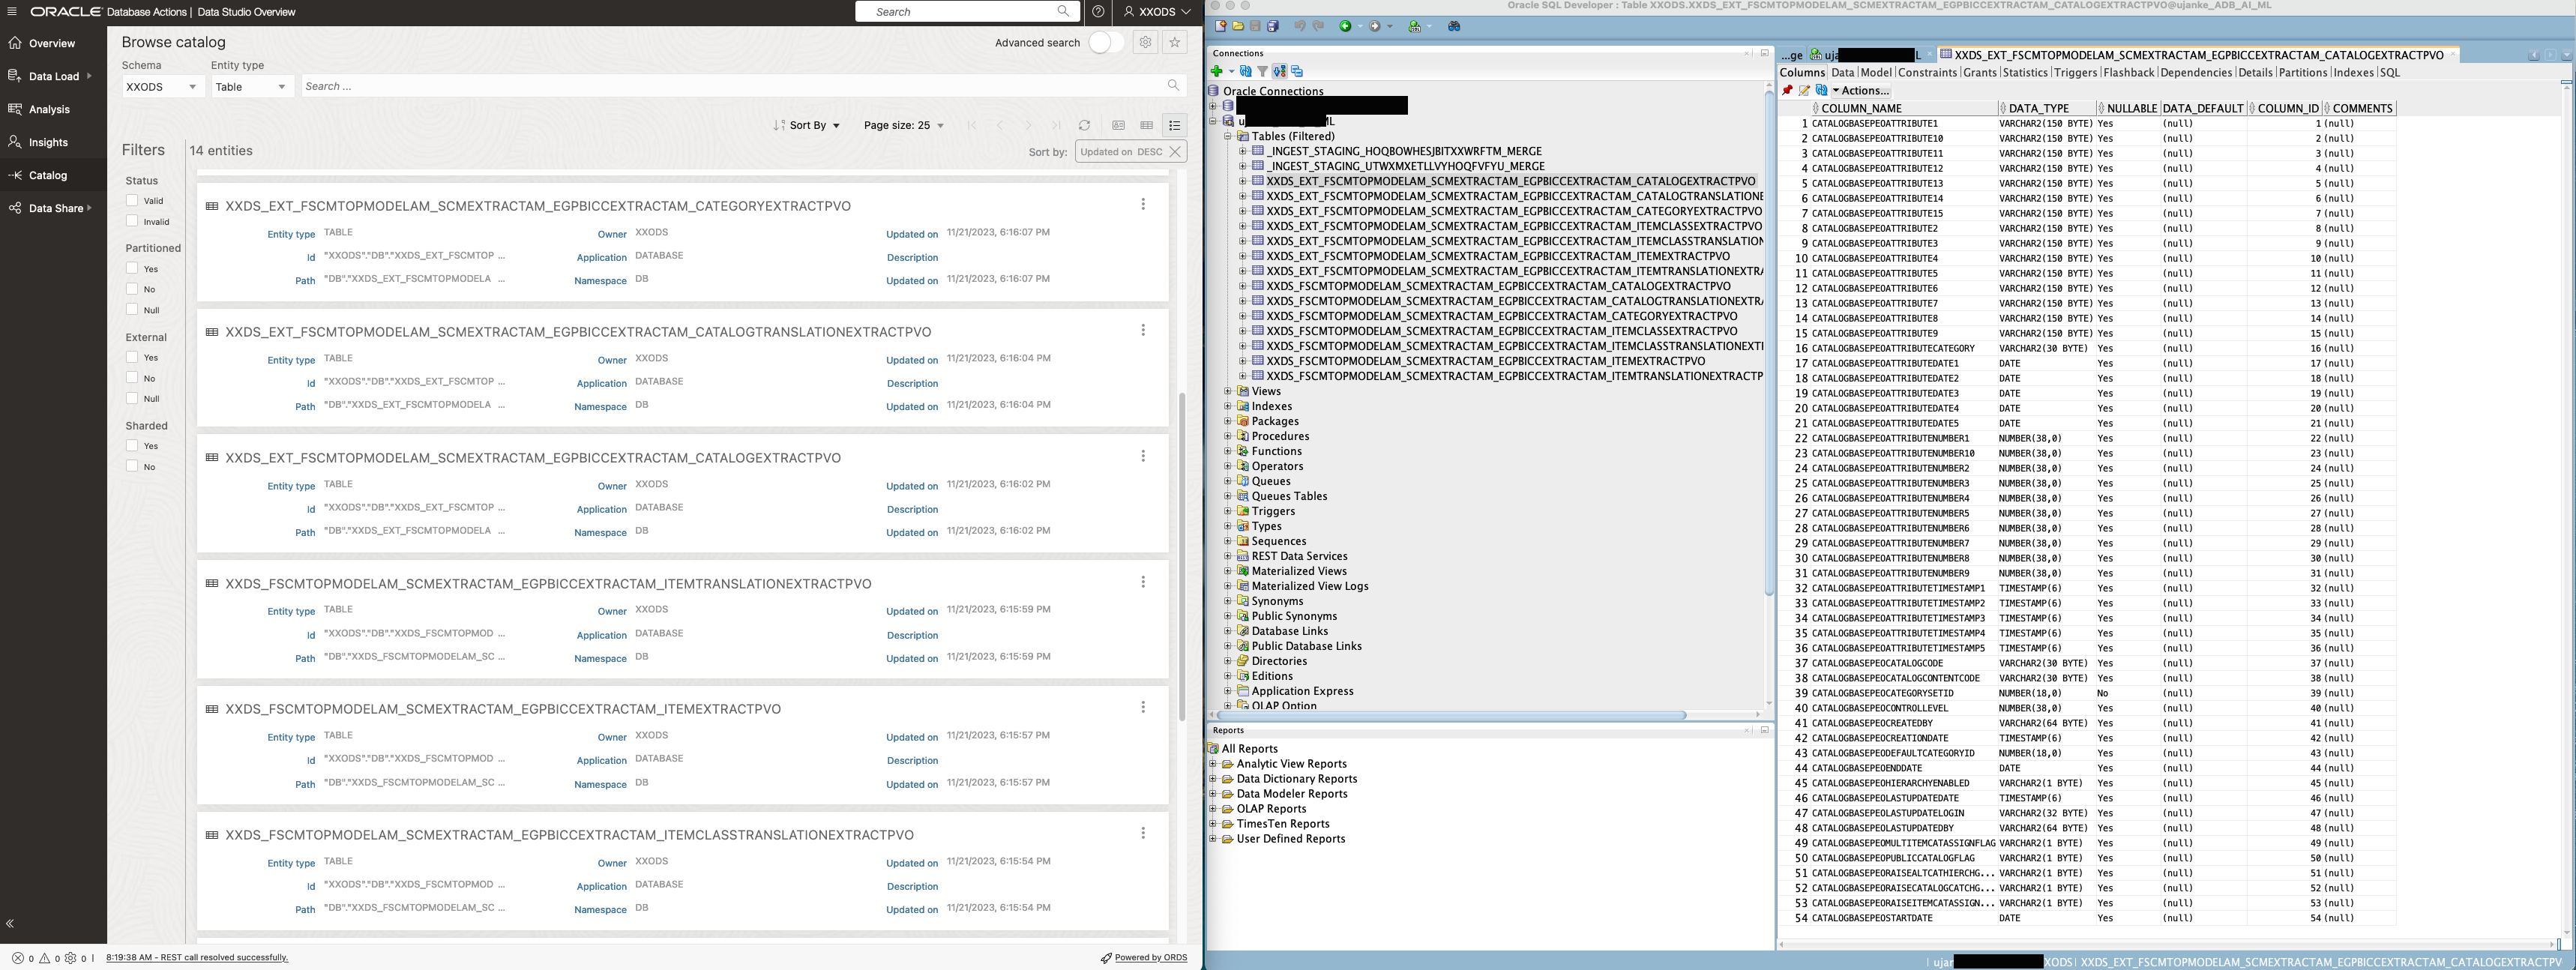Enable the Partitioned Yes filter

coord(133,268)
